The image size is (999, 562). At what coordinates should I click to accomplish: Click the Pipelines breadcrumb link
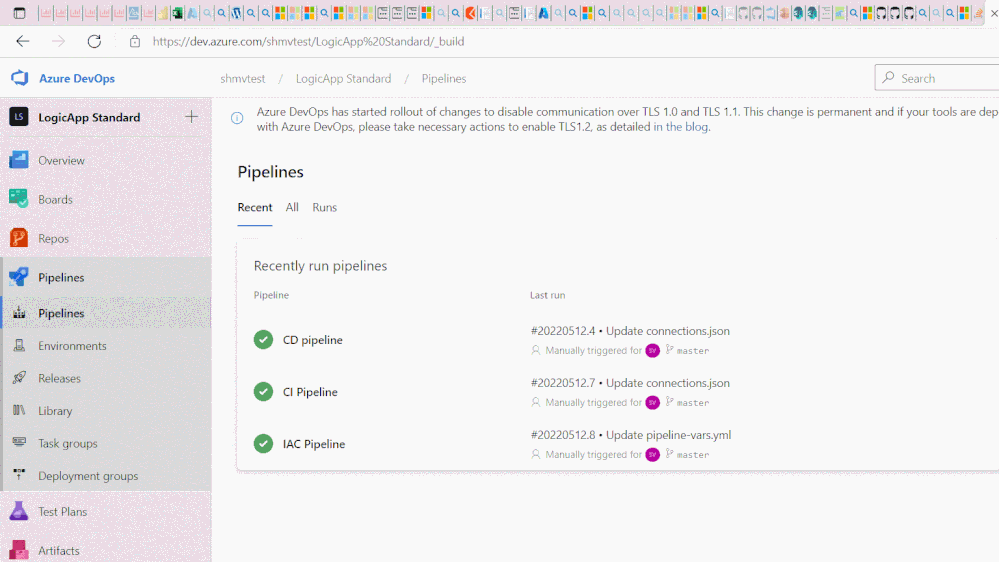coord(444,78)
